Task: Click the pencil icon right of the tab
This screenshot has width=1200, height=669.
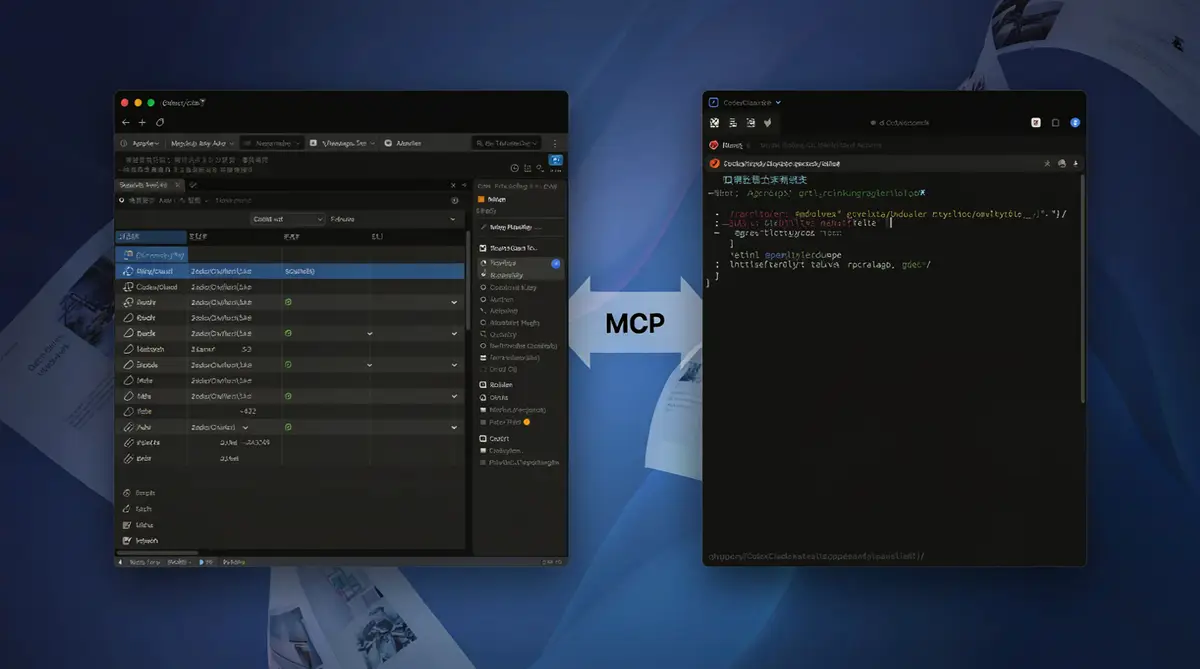Action: tap(194, 185)
